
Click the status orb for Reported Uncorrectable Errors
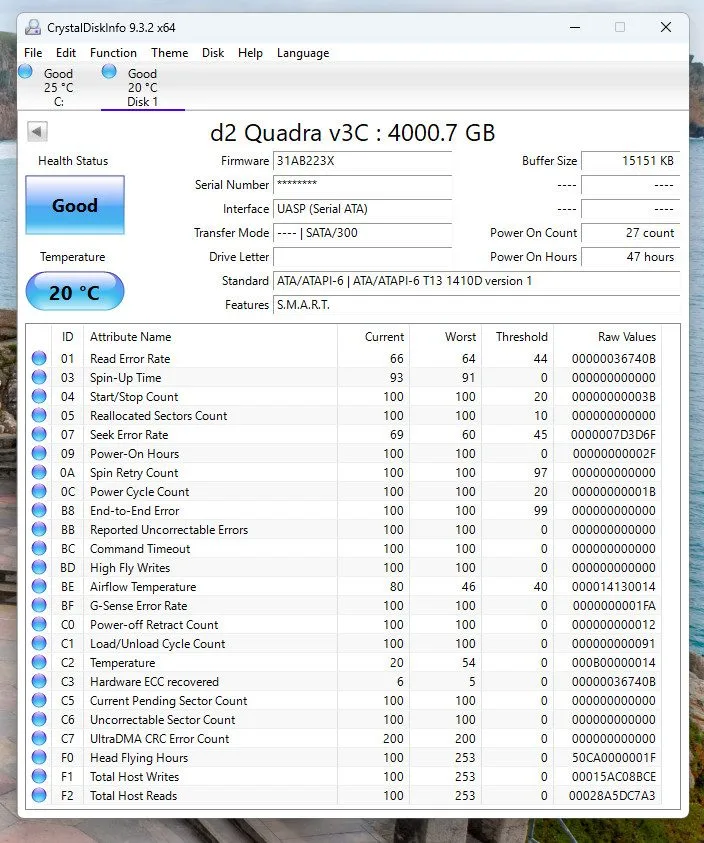pos(39,529)
